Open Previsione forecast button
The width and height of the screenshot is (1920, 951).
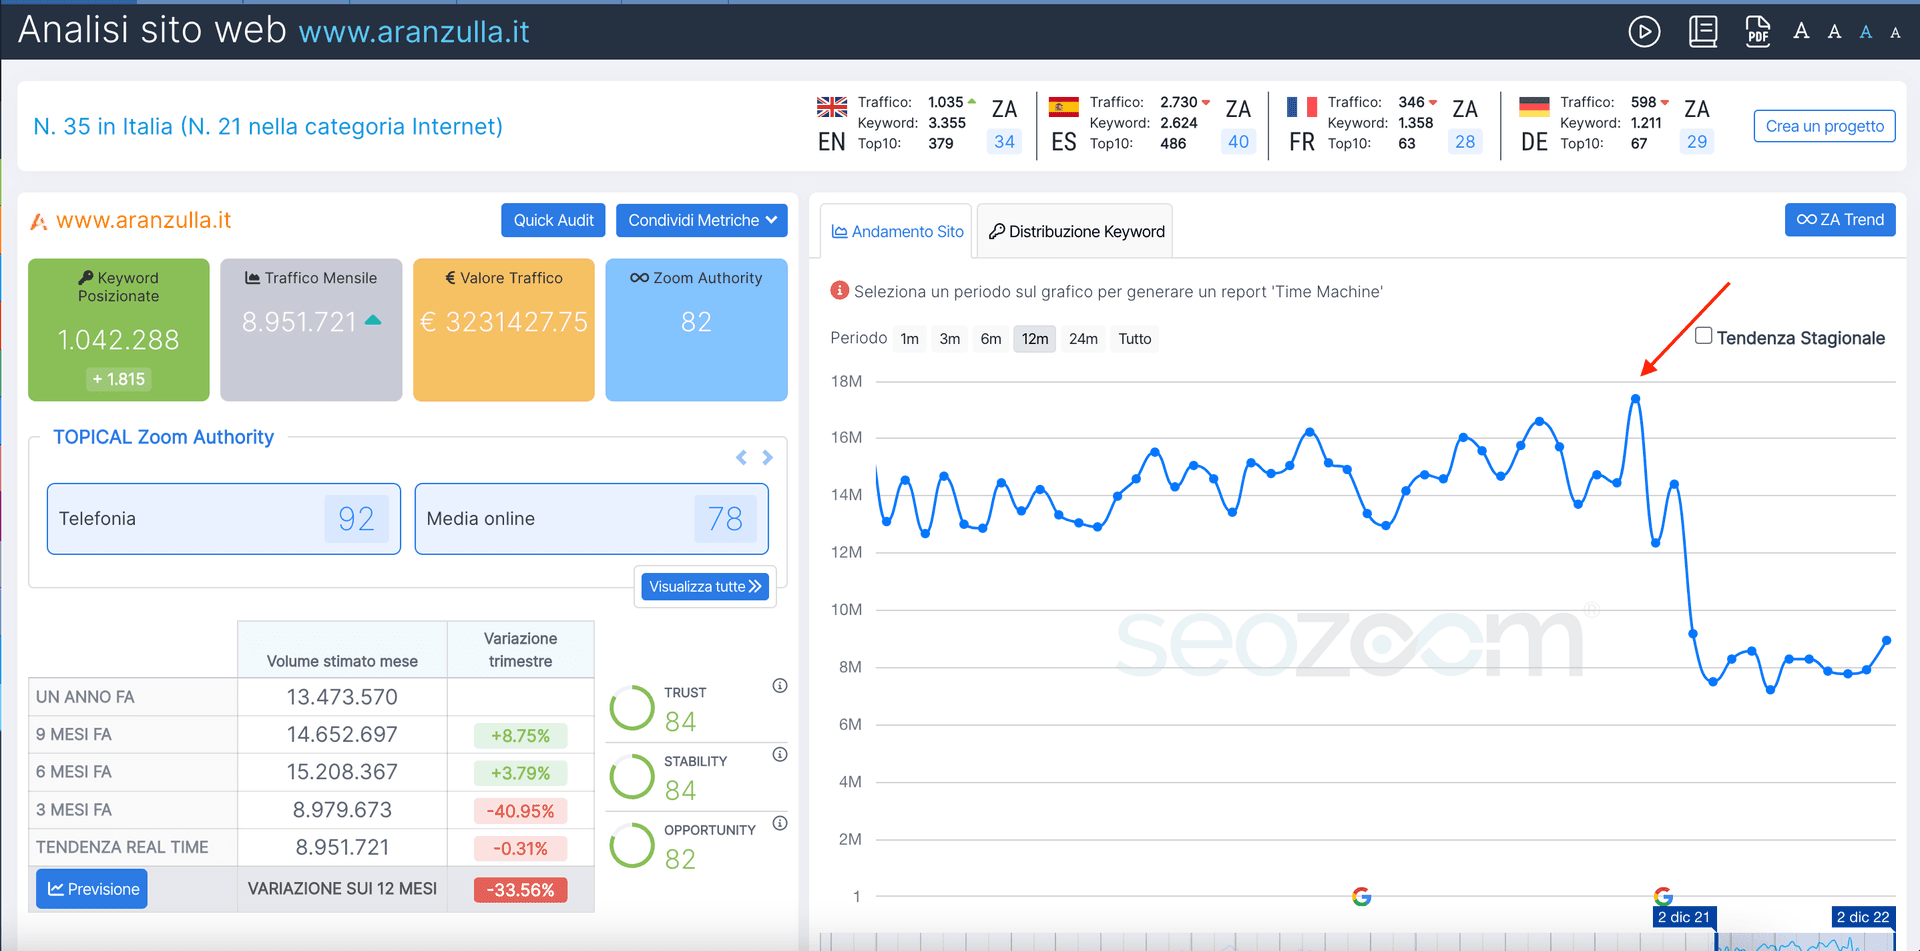pos(92,889)
